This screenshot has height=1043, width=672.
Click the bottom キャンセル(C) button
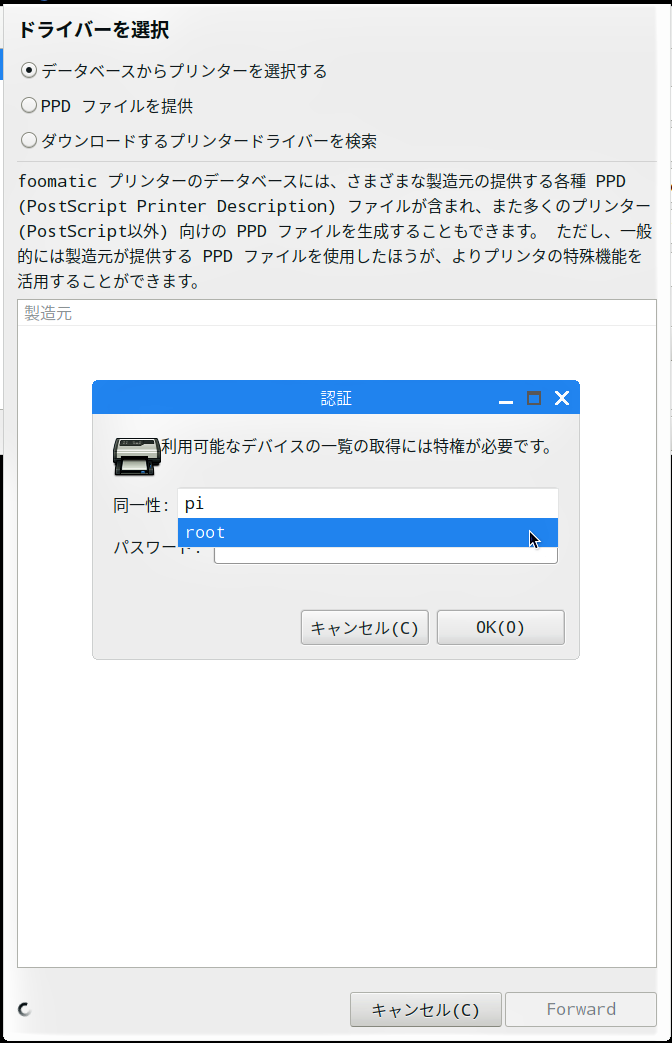click(x=426, y=1010)
